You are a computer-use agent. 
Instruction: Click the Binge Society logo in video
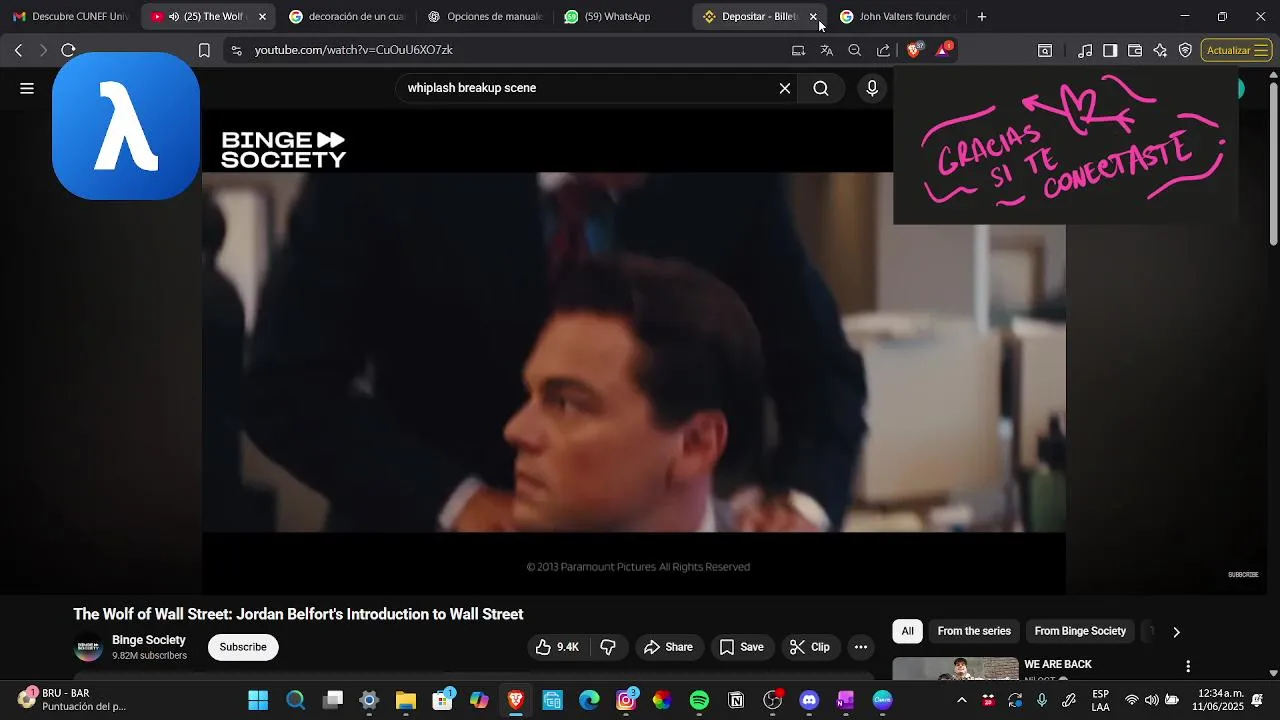tap(284, 150)
